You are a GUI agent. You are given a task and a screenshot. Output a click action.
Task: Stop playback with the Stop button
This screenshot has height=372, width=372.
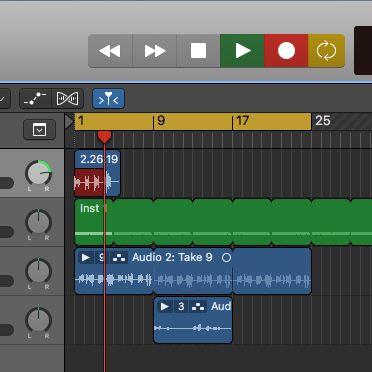[198, 51]
